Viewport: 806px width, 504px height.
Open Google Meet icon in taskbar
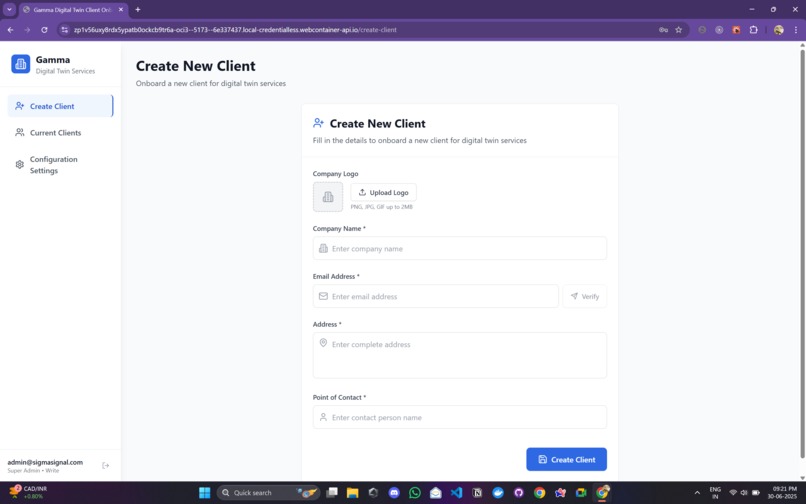point(581,493)
